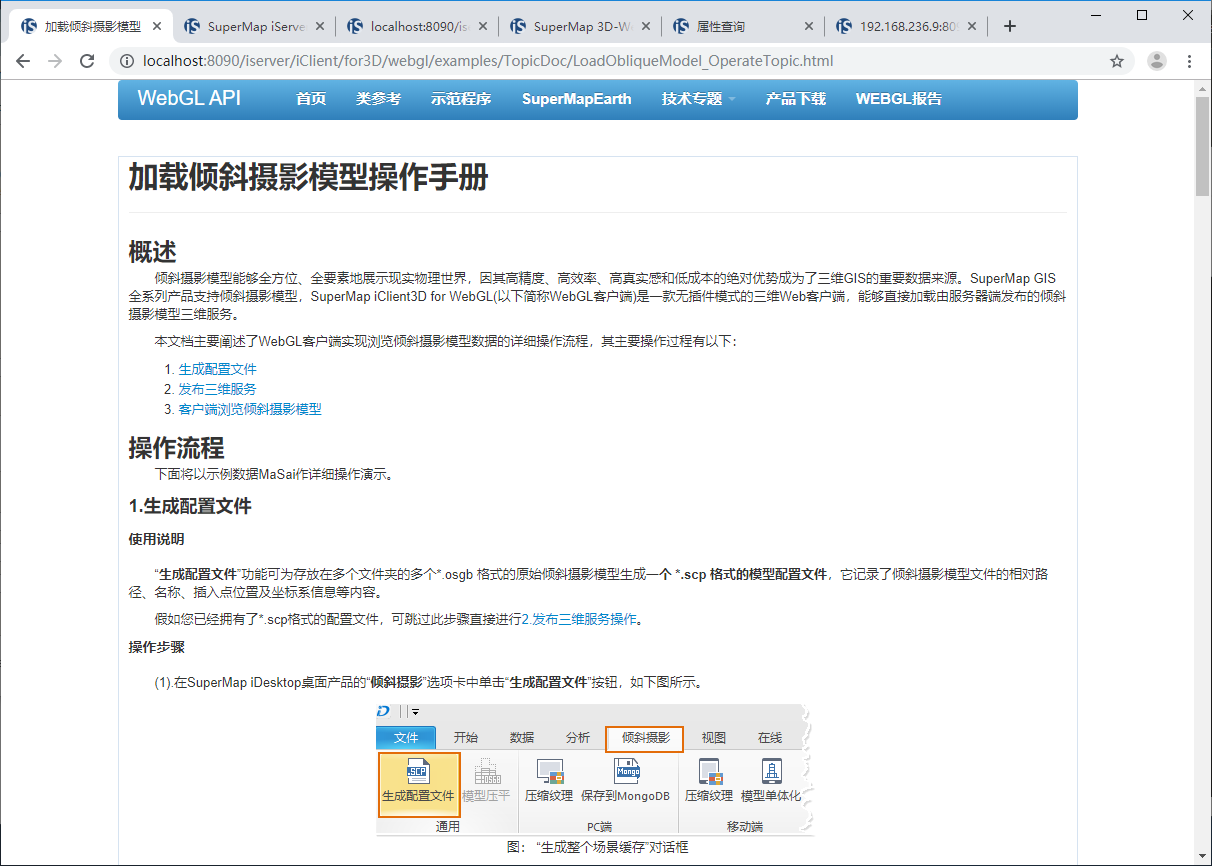Follow the 生成配置文件 list link
The height and width of the screenshot is (866, 1212).
(218, 369)
